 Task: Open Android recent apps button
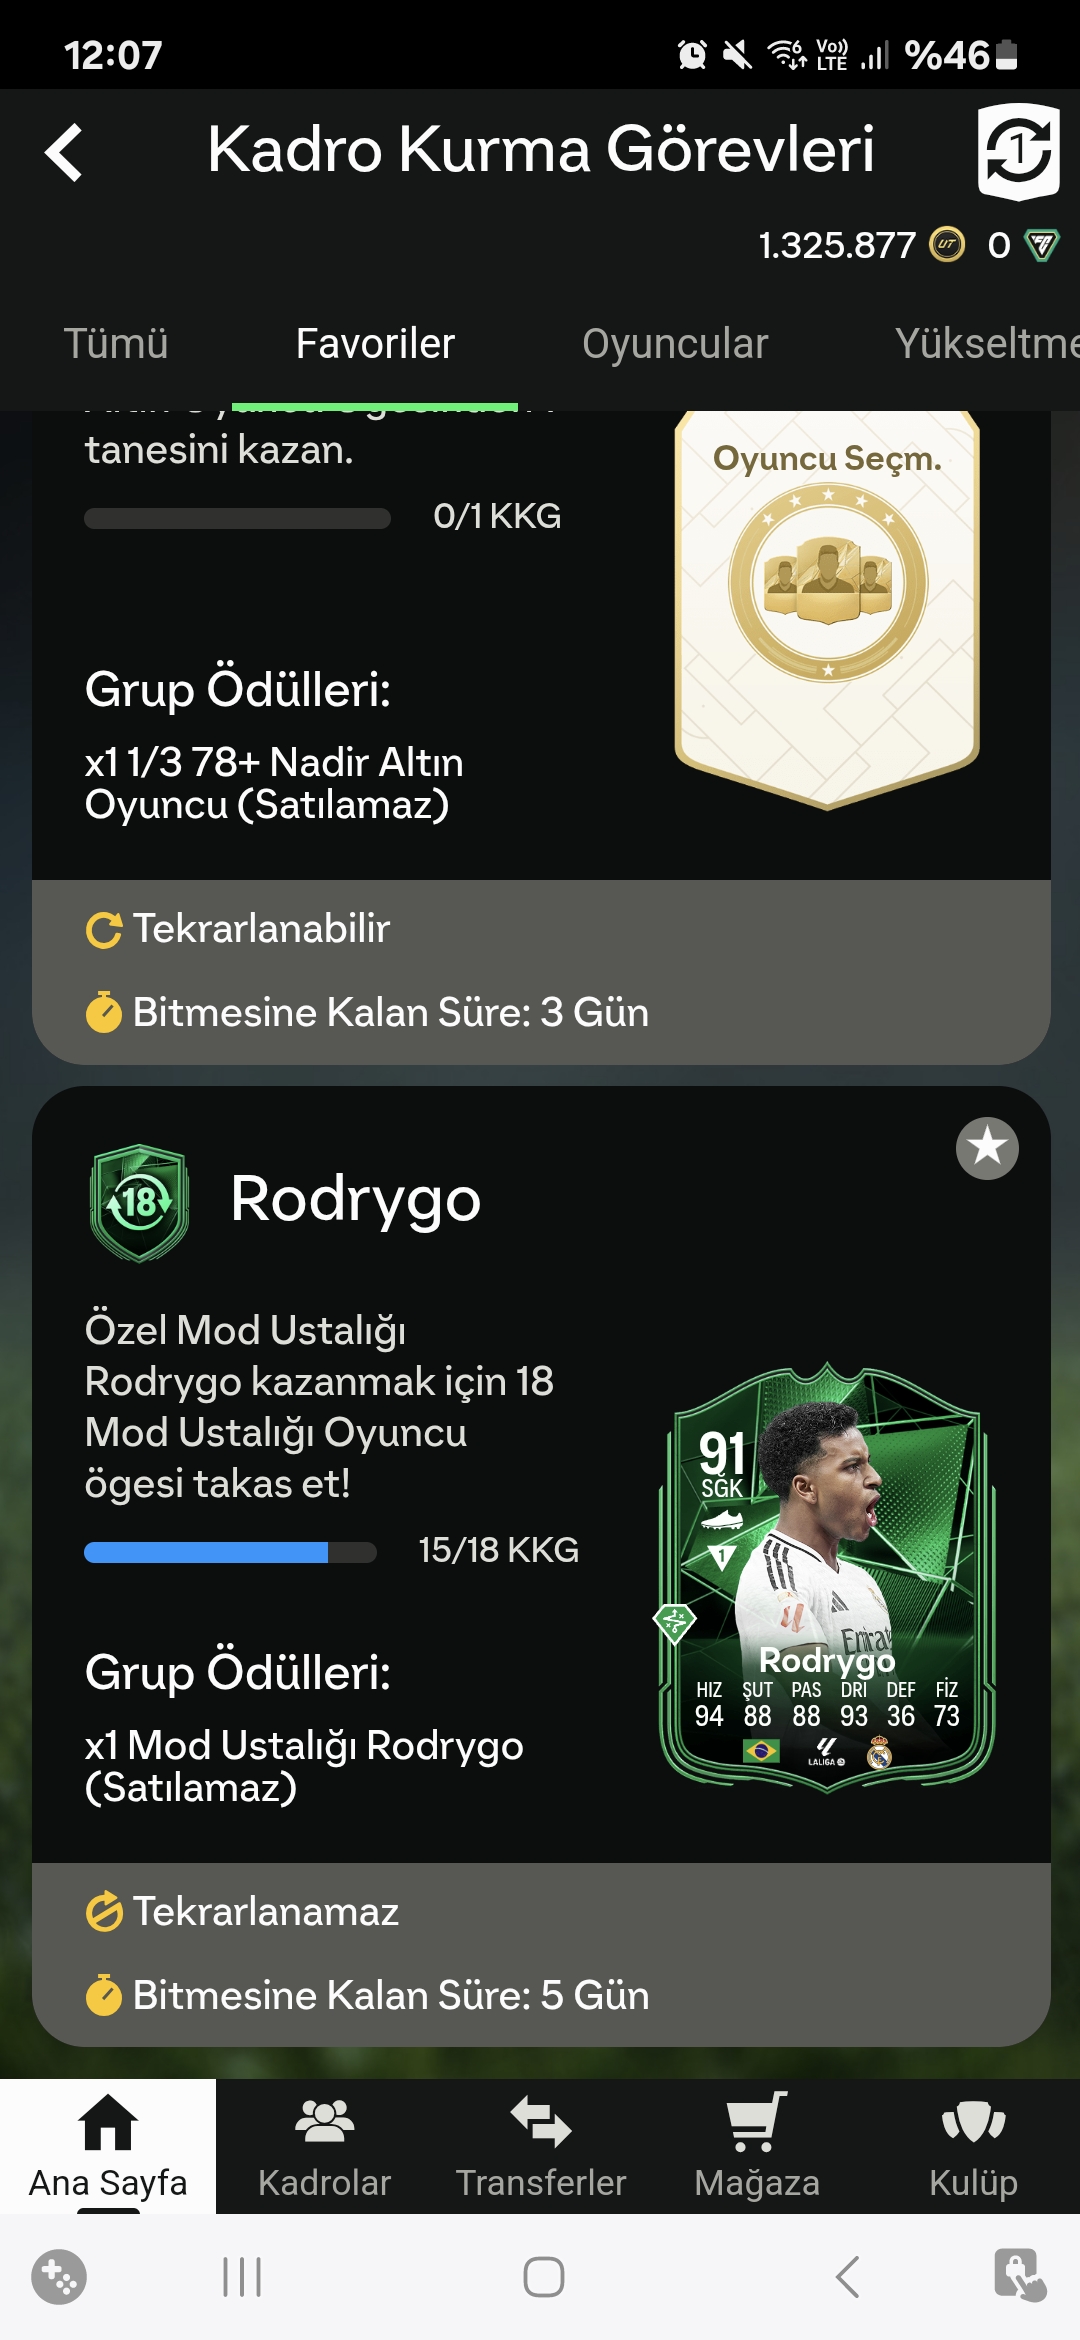click(x=242, y=2277)
